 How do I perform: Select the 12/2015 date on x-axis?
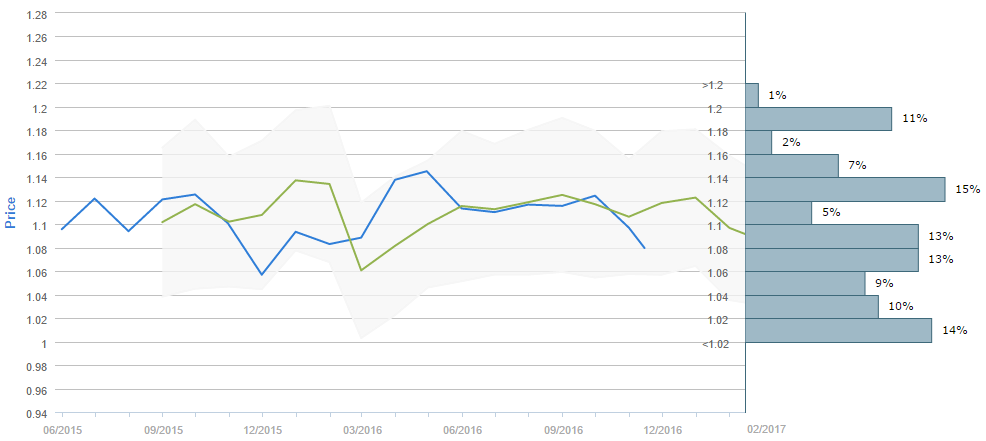pos(262,429)
